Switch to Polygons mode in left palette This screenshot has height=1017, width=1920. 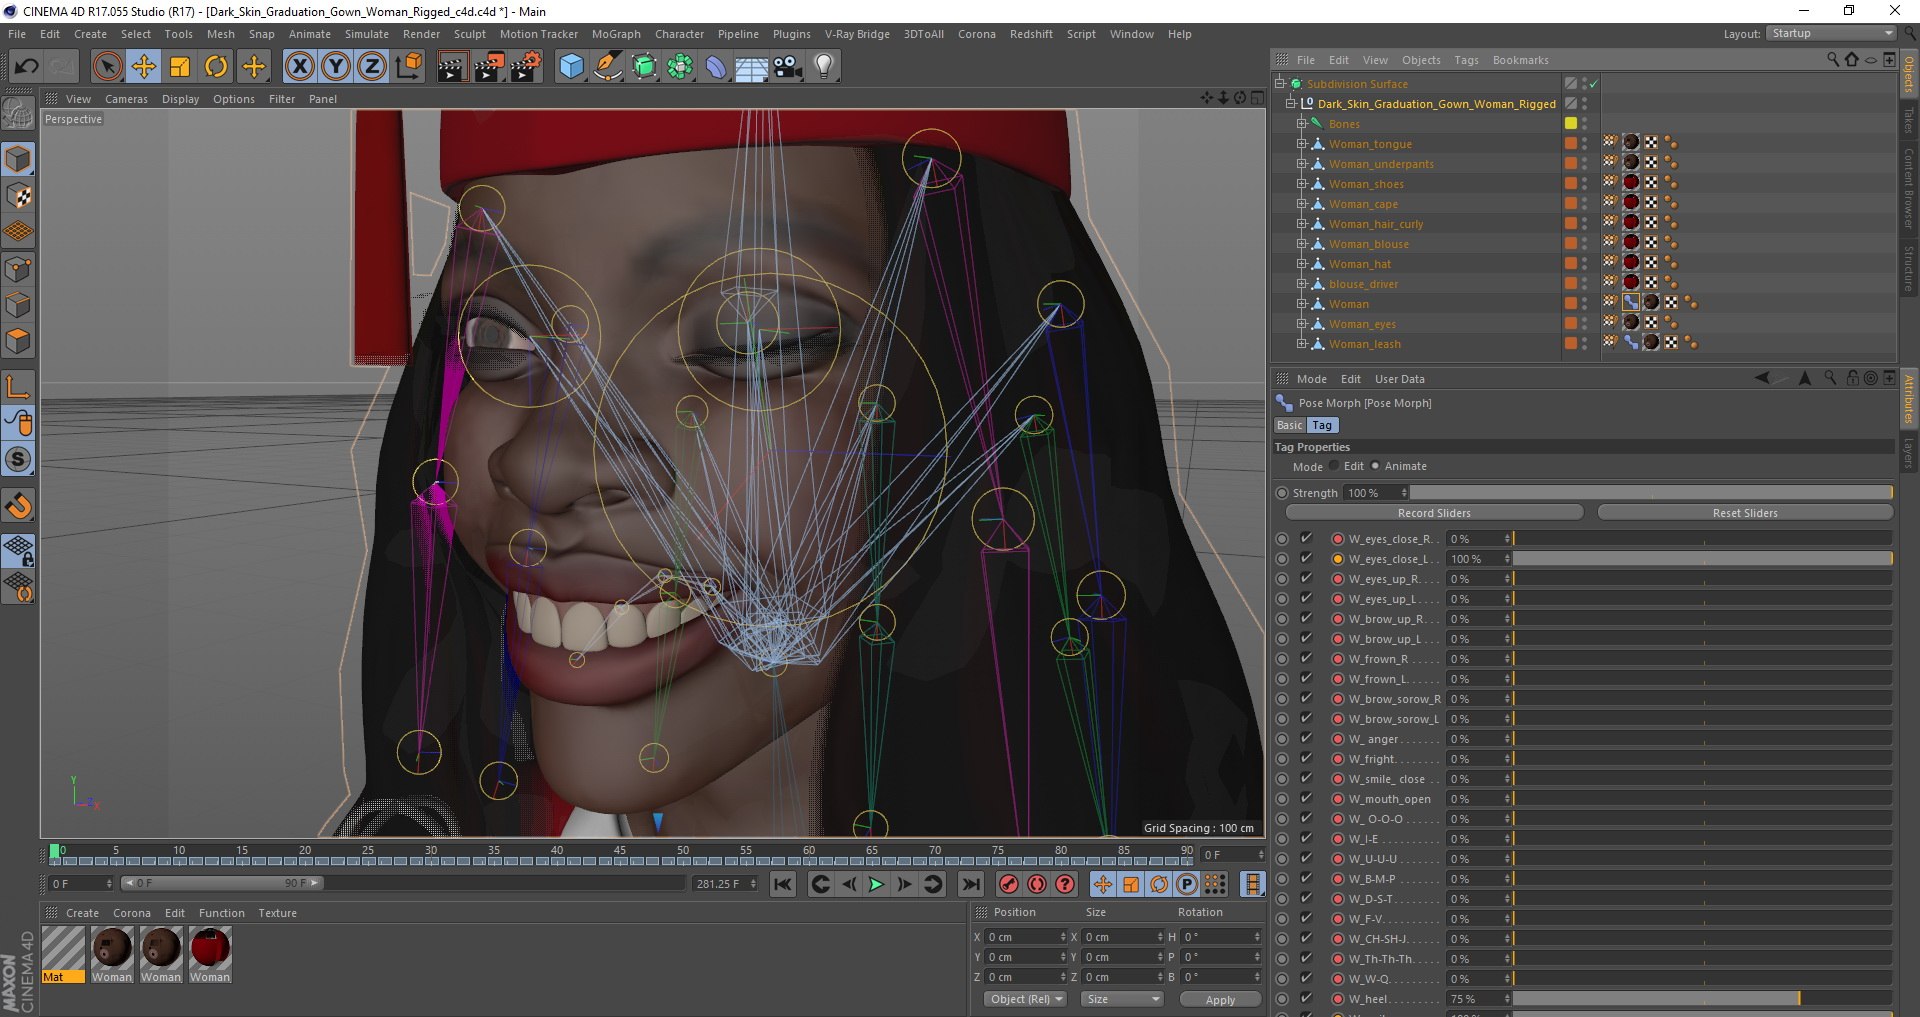click(x=19, y=342)
